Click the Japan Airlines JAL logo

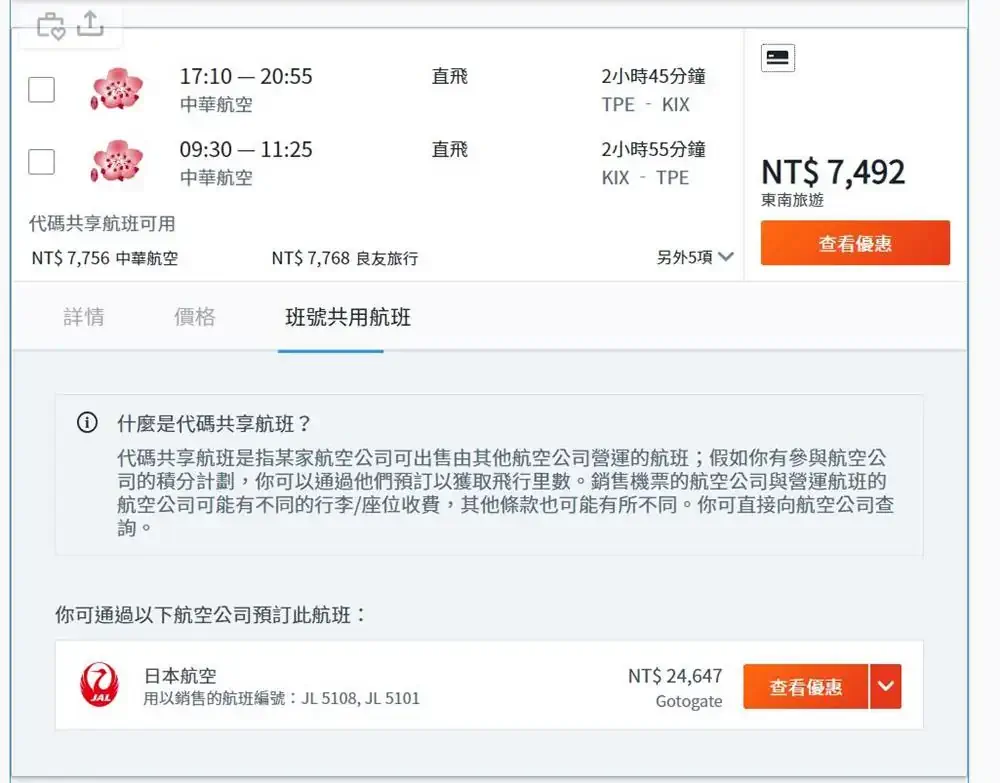(99, 685)
